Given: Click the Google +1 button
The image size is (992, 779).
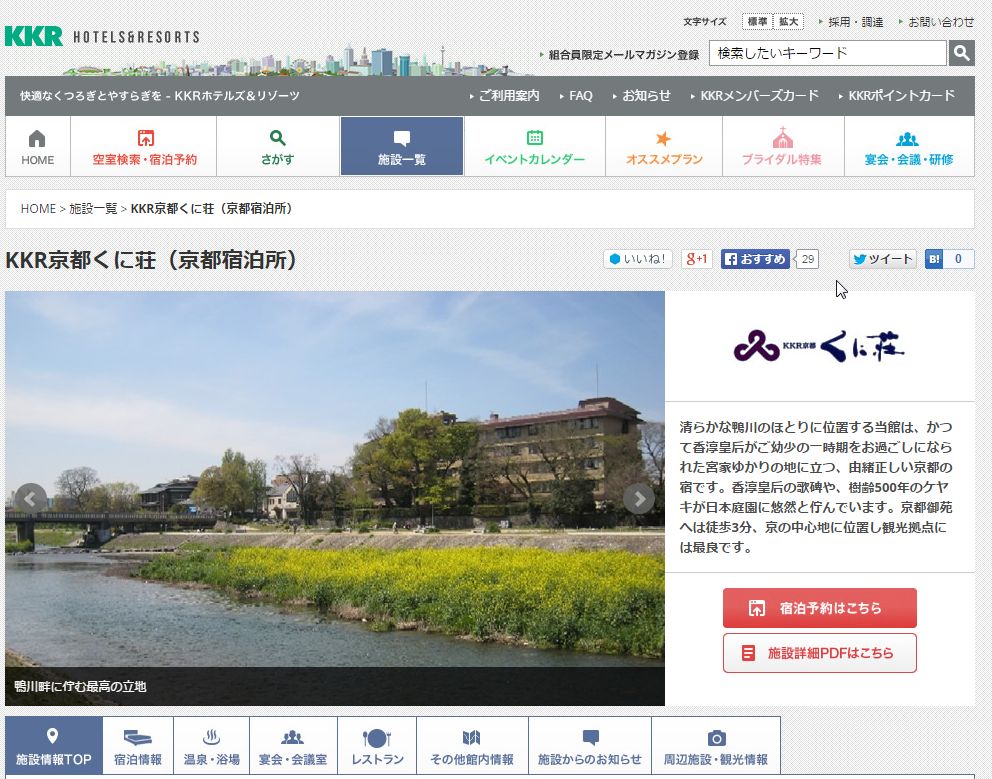Looking at the screenshot, I should pyautogui.click(x=697, y=259).
